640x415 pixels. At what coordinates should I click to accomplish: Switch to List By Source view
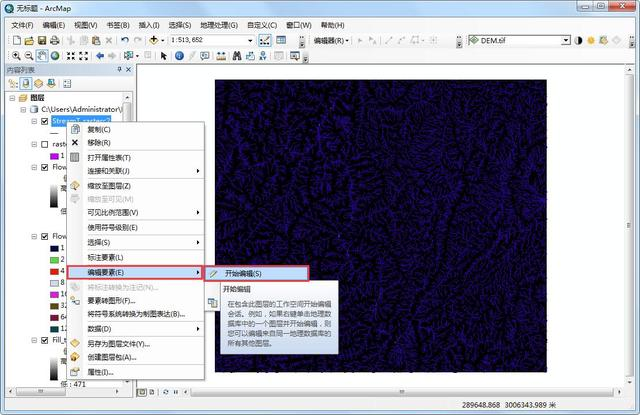click(26, 84)
